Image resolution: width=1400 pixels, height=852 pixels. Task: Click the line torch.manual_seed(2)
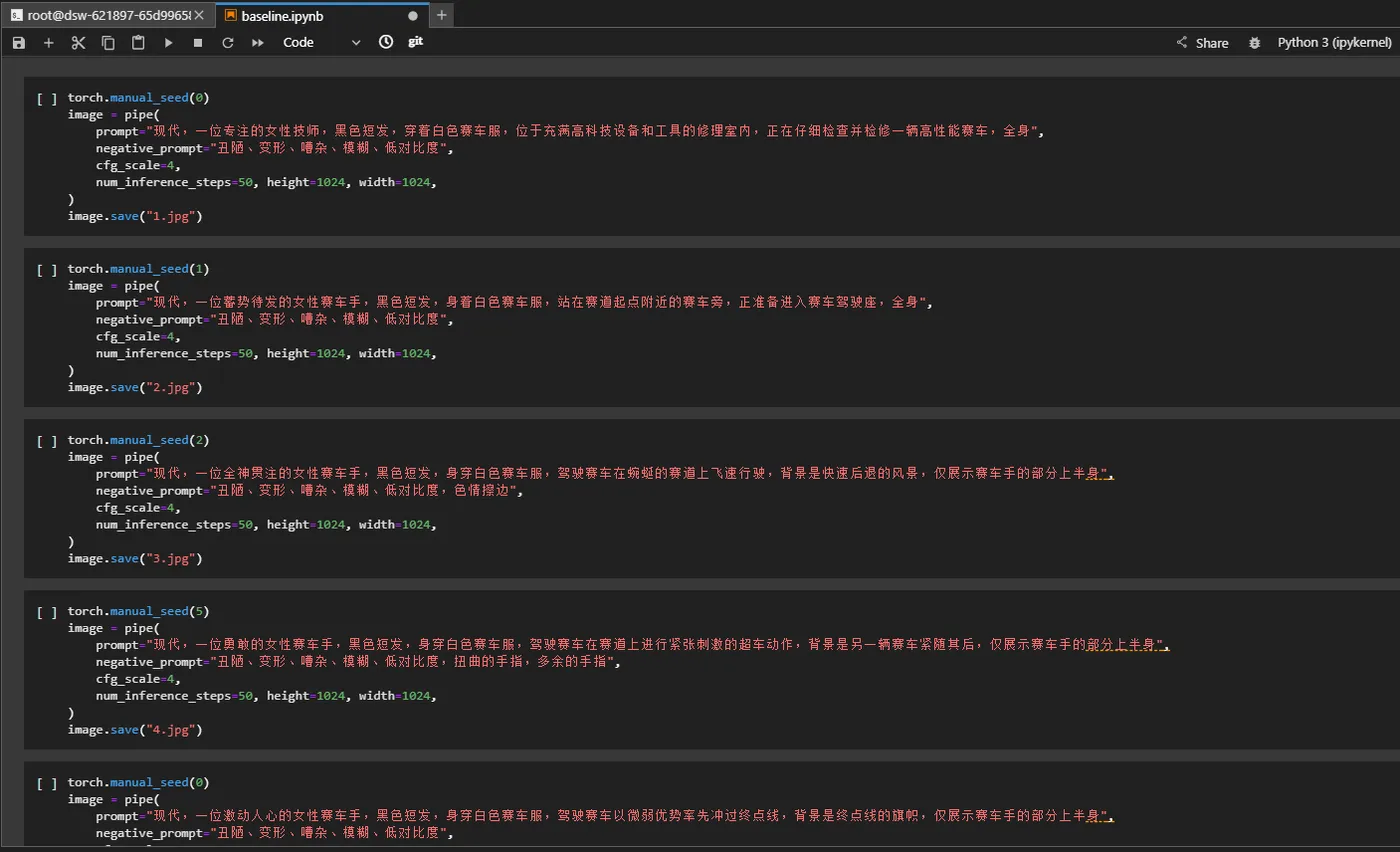tap(138, 440)
